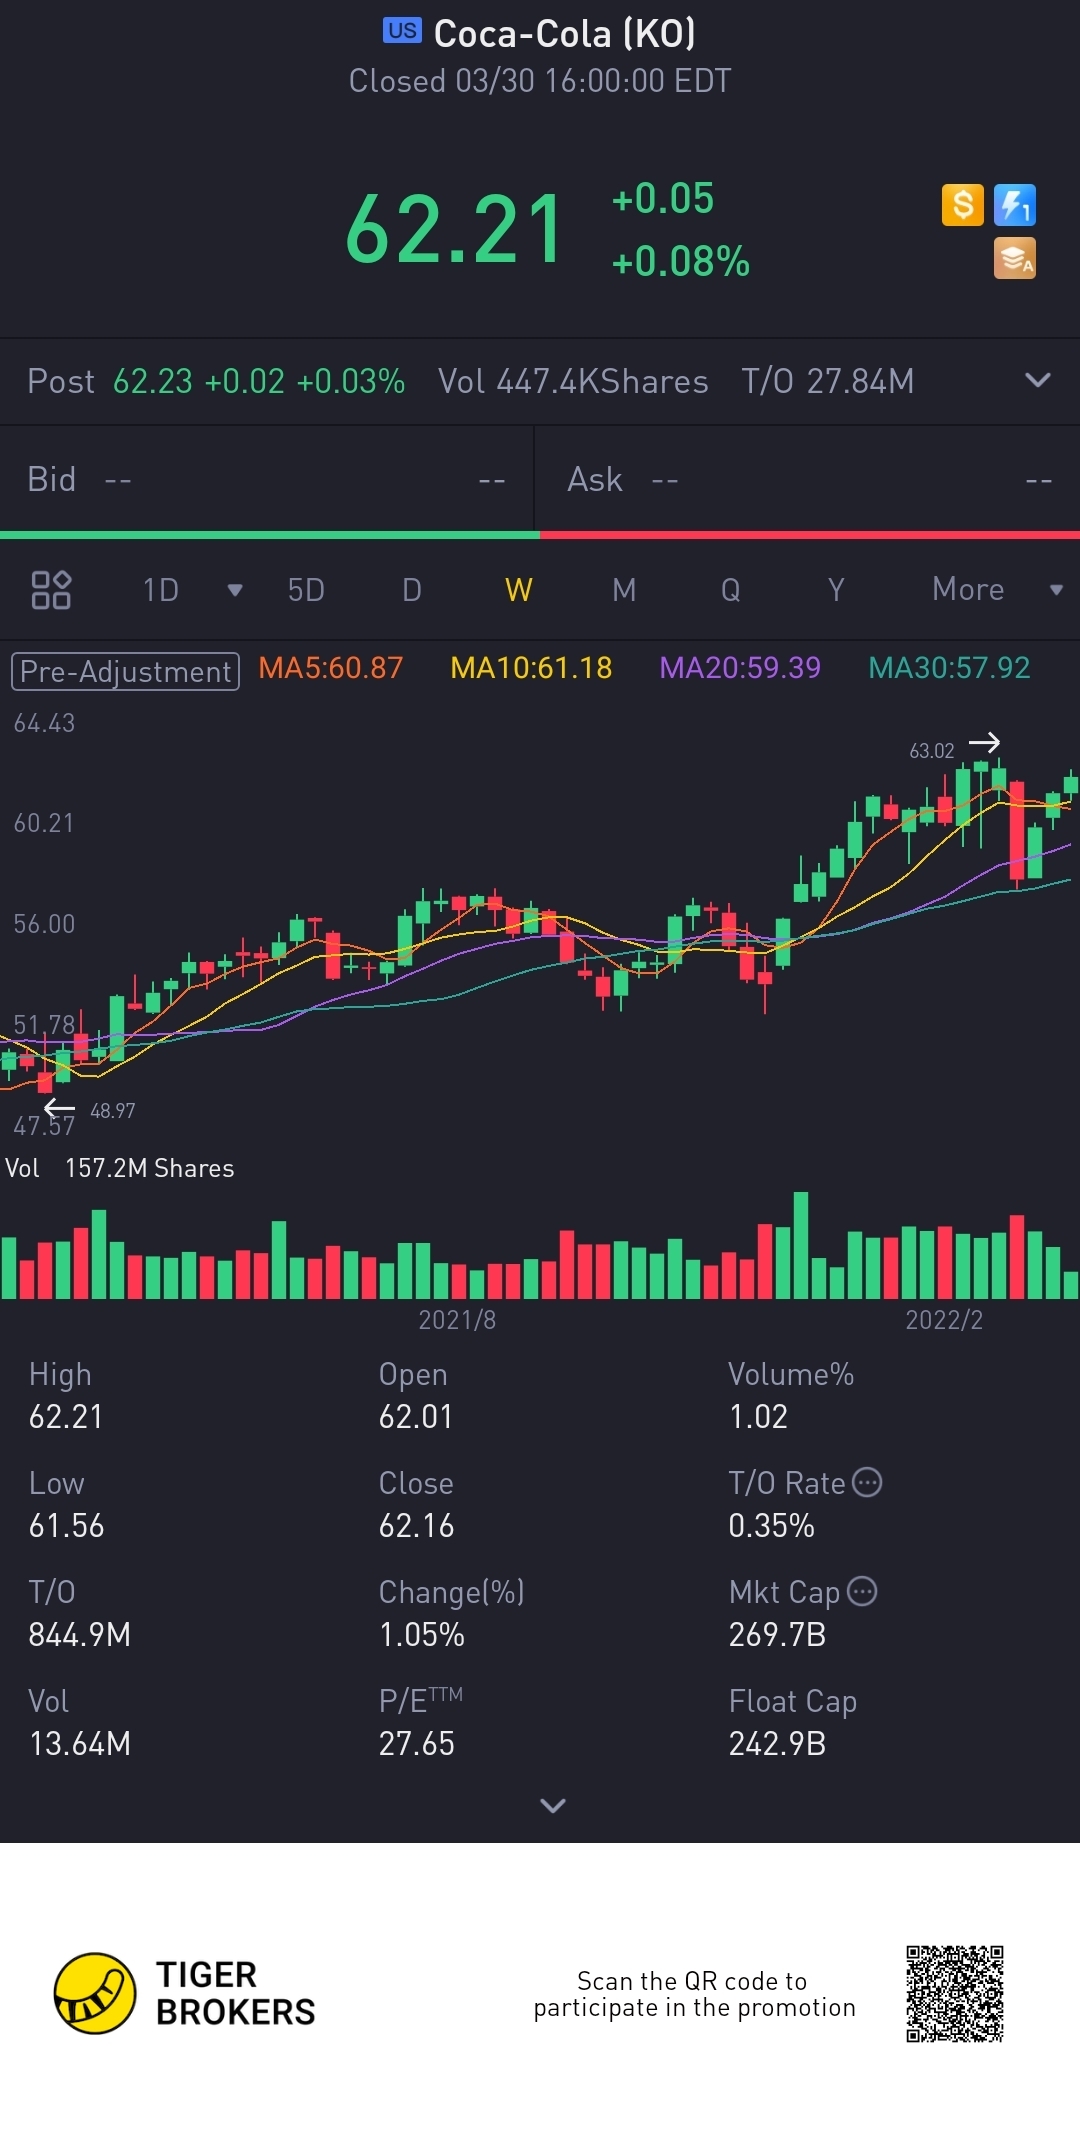Select the D daily chart tab

coord(411,590)
